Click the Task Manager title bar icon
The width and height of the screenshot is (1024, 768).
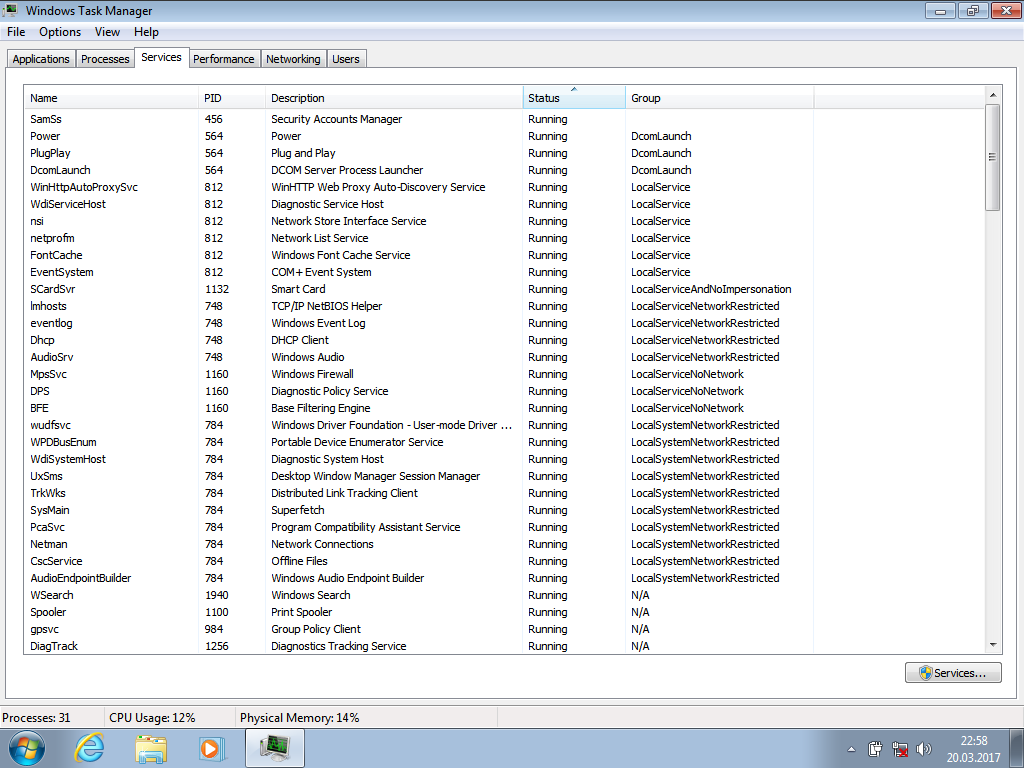(10, 10)
